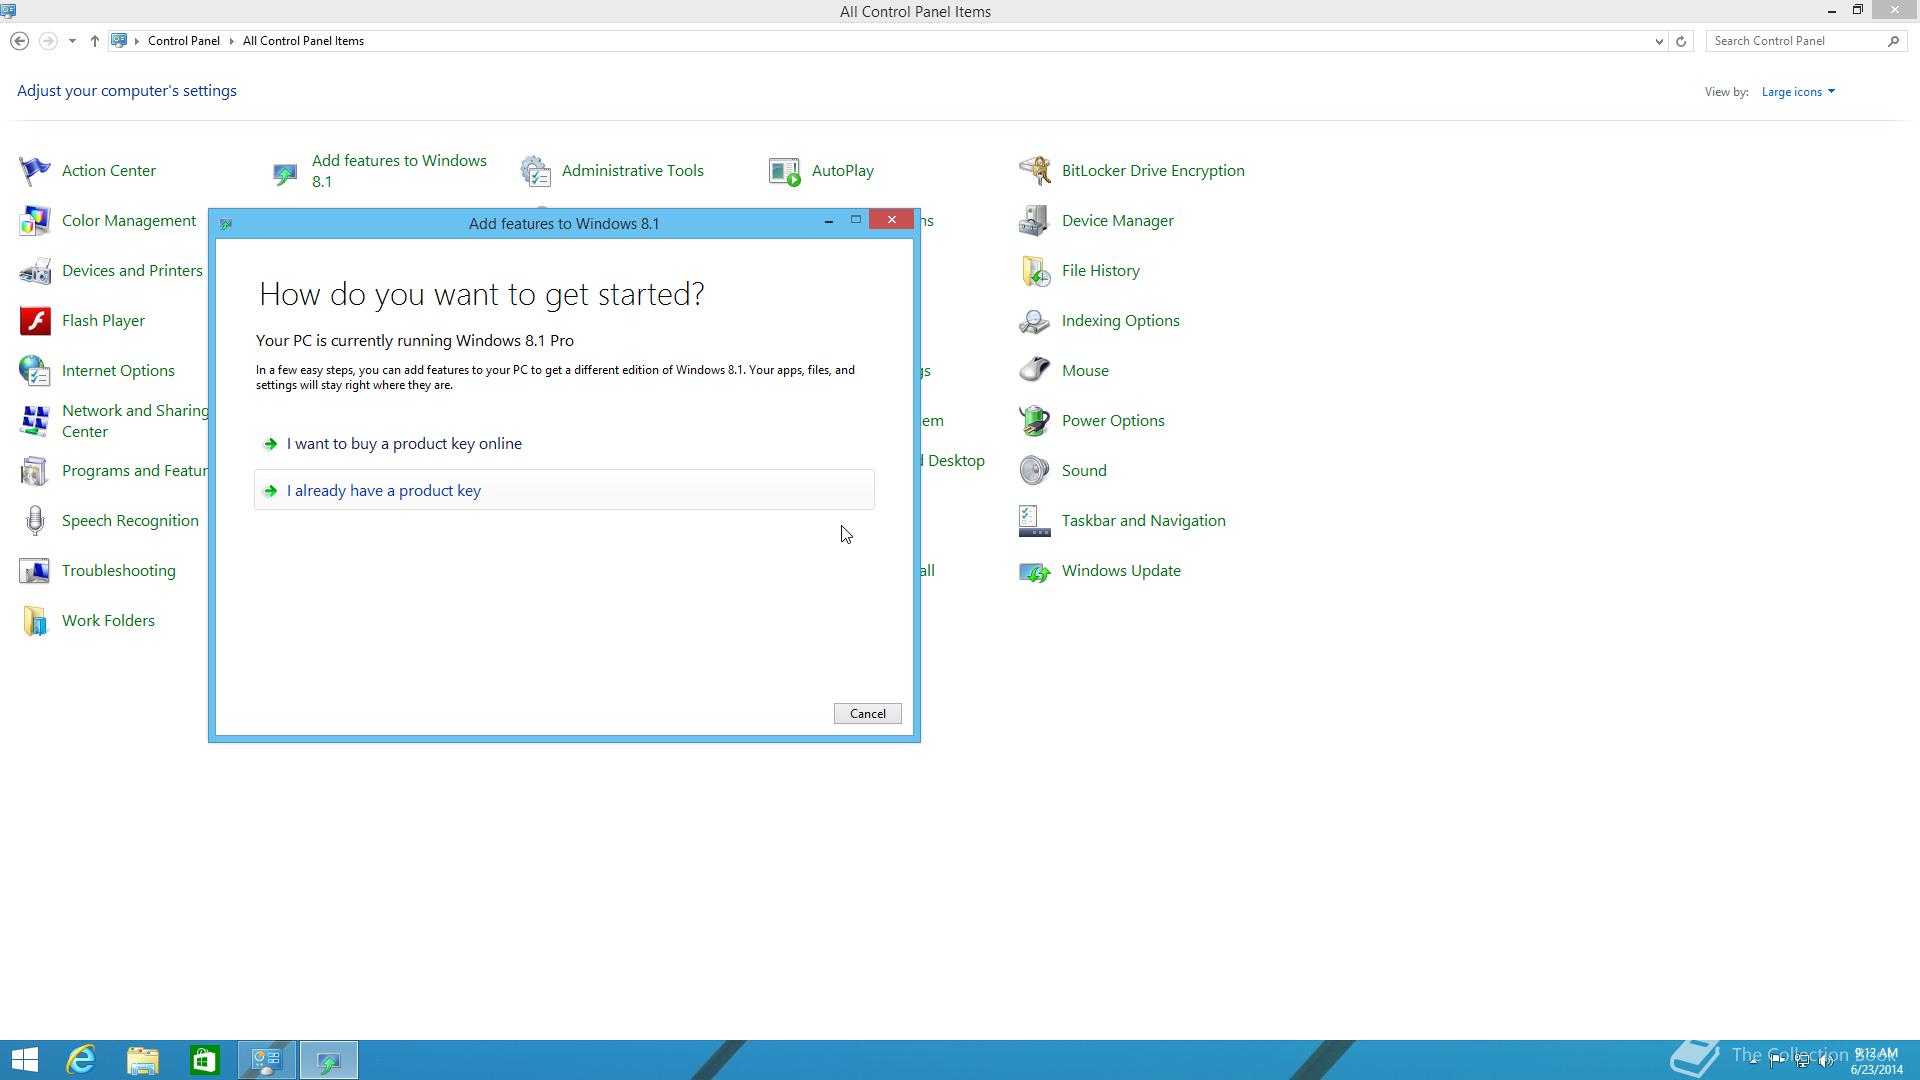Open the Network and Sharing Center icon
This screenshot has width=1920, height=1080.
[x=35, y=421]
